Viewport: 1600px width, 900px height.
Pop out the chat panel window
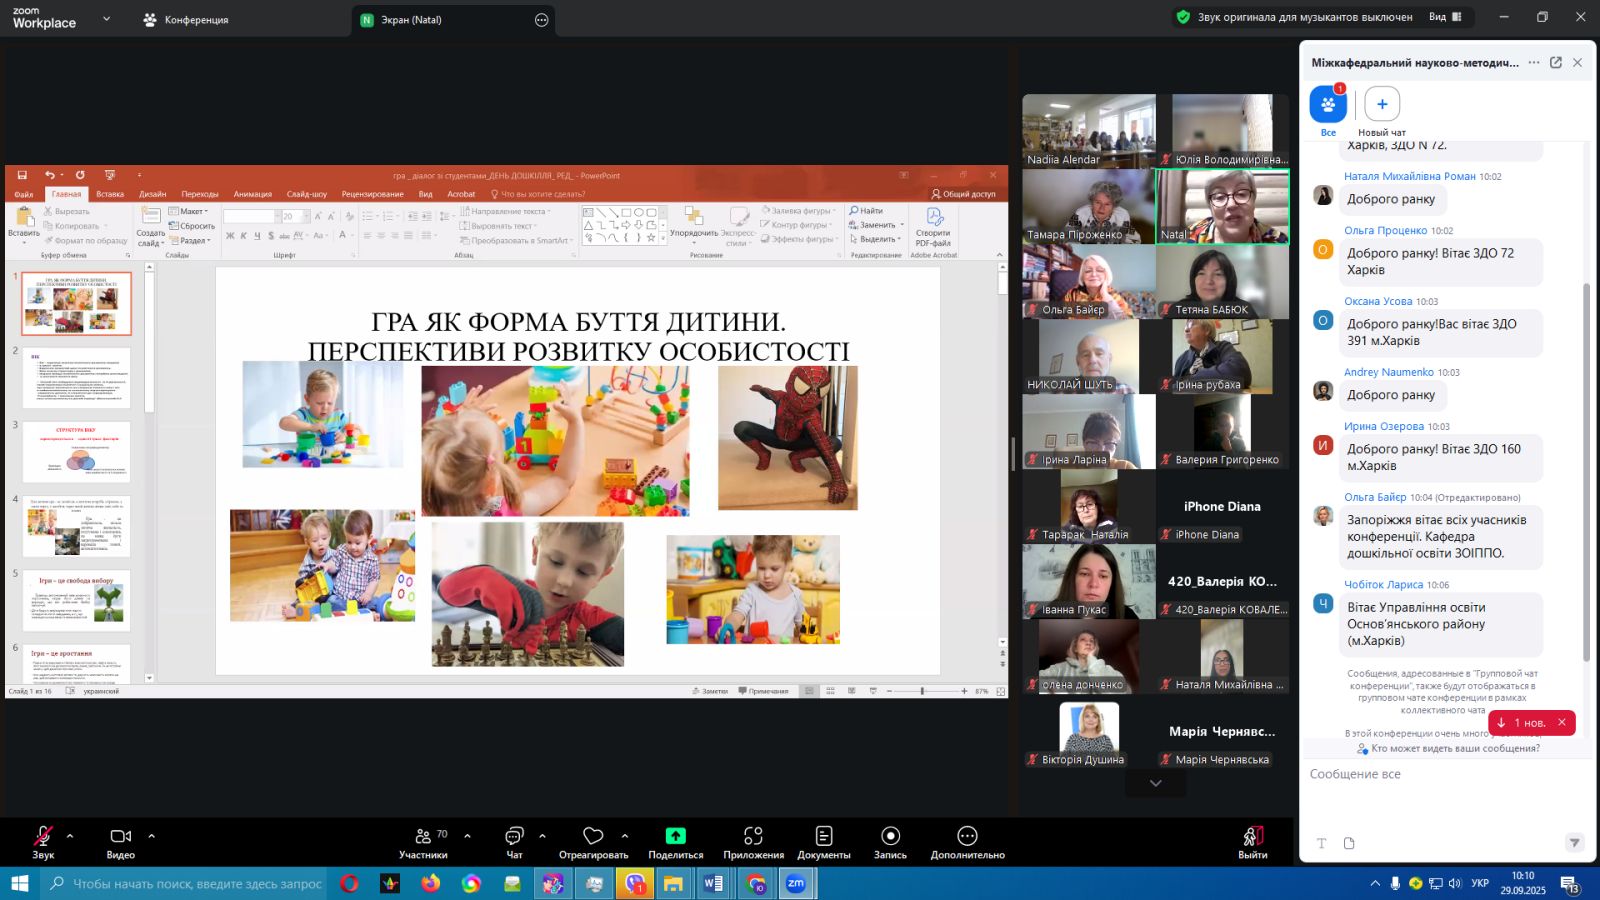pos(1556,63)
